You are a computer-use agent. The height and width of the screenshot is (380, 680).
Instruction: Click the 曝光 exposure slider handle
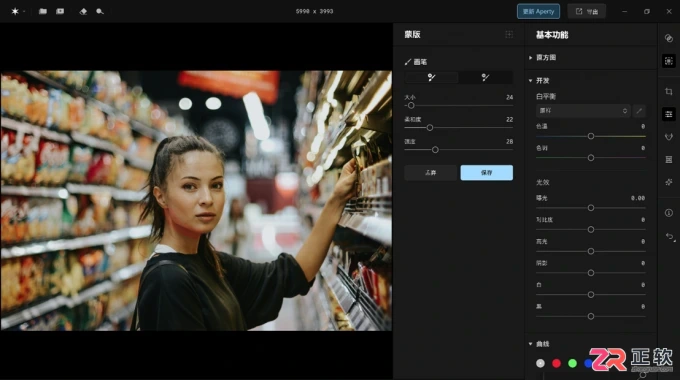point(591,208)
